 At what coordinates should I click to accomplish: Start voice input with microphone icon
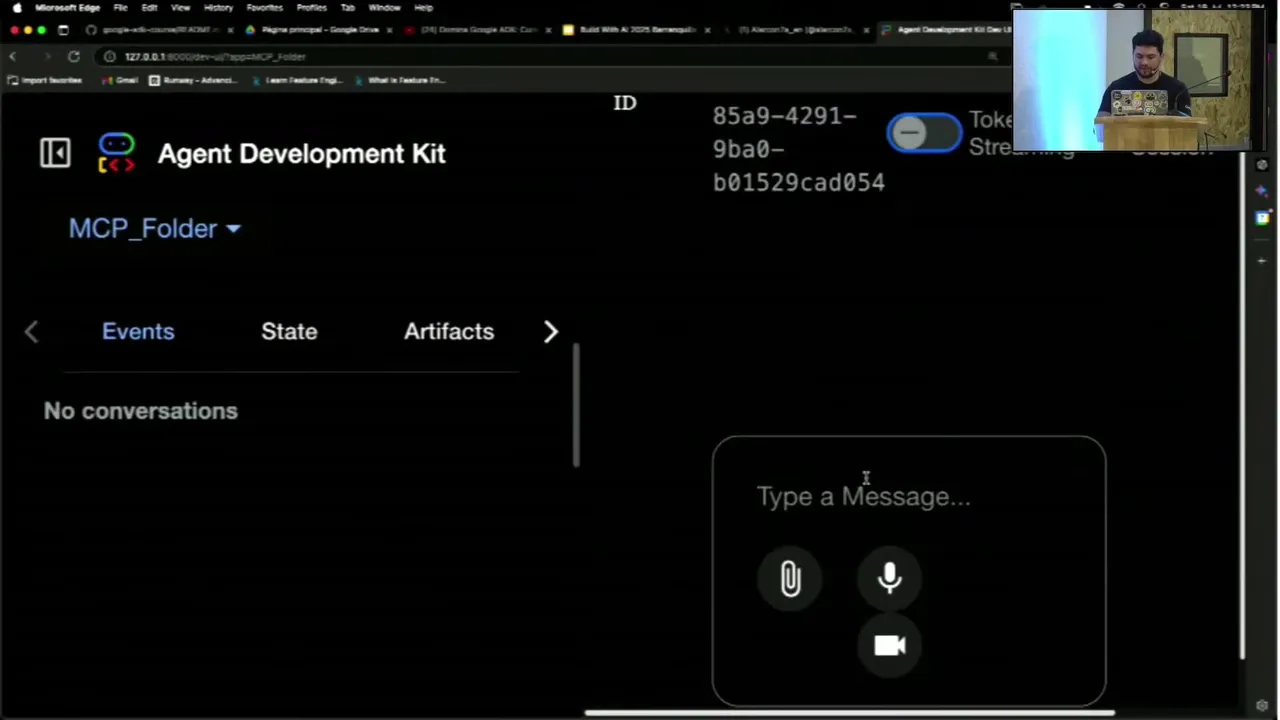point(890,579)
